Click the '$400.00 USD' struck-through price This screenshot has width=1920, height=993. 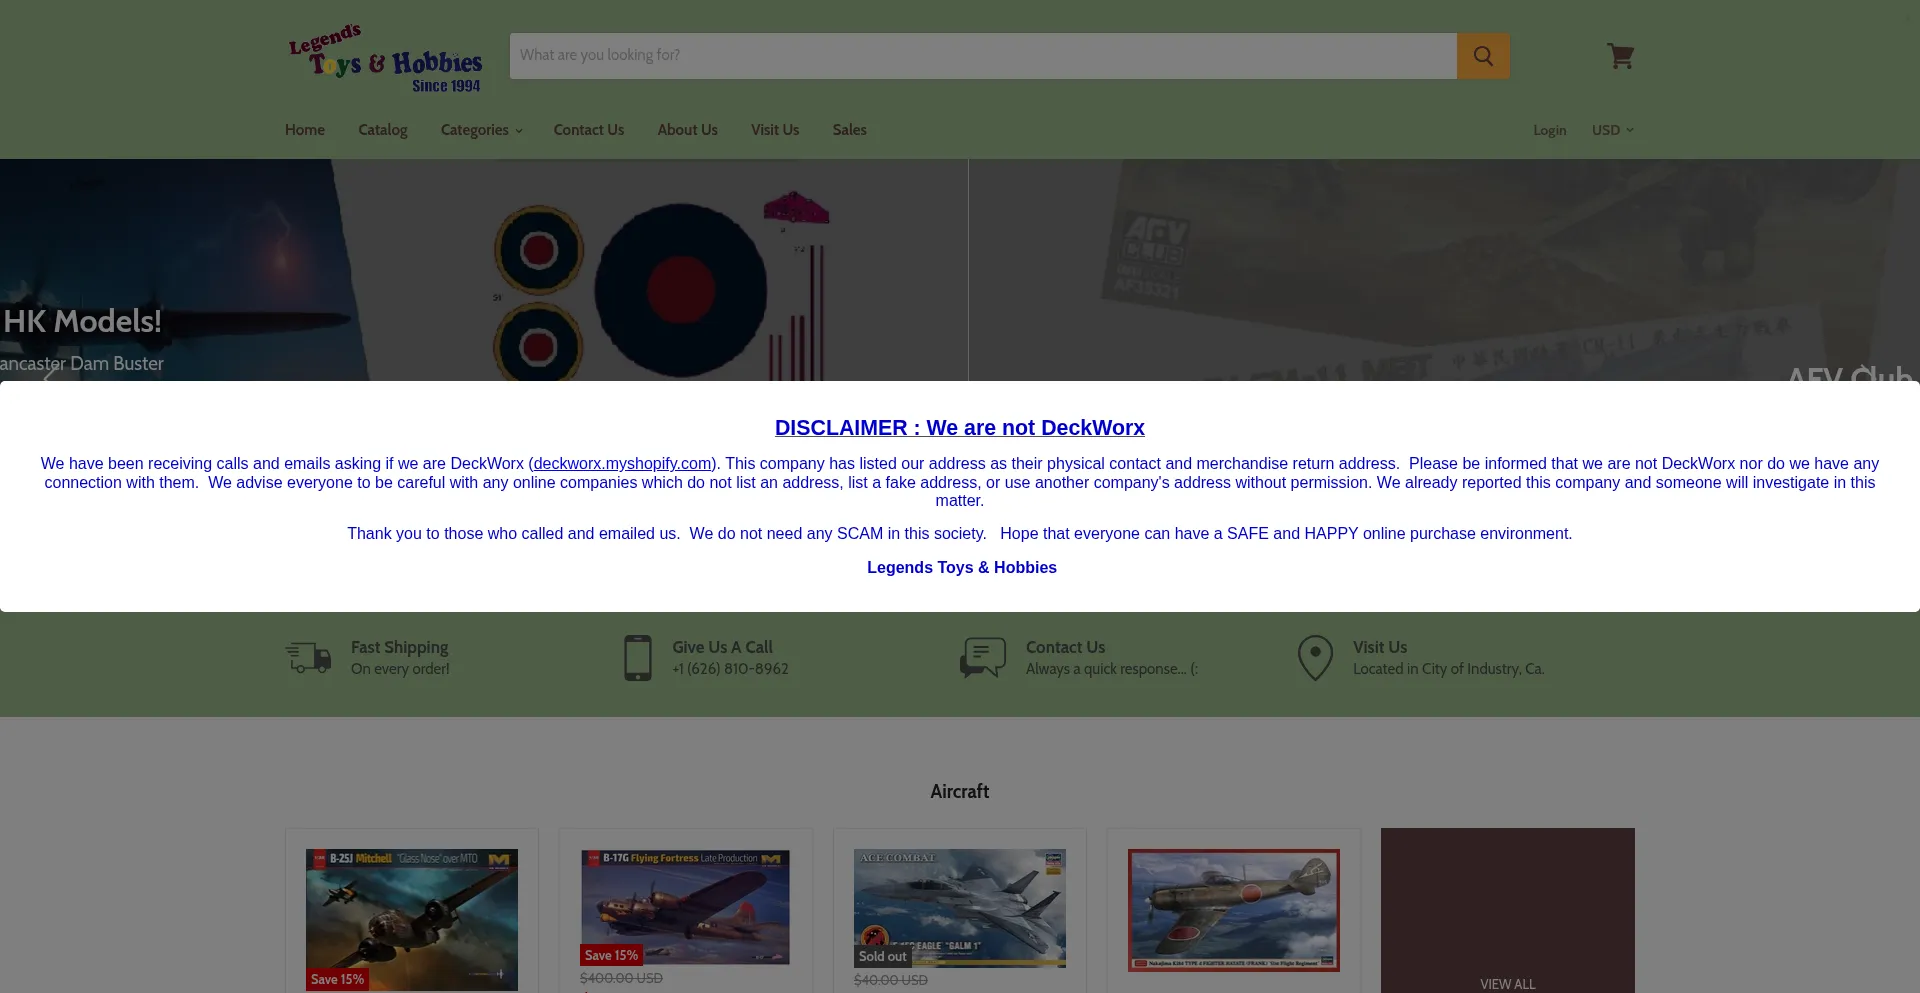[621, 978]
